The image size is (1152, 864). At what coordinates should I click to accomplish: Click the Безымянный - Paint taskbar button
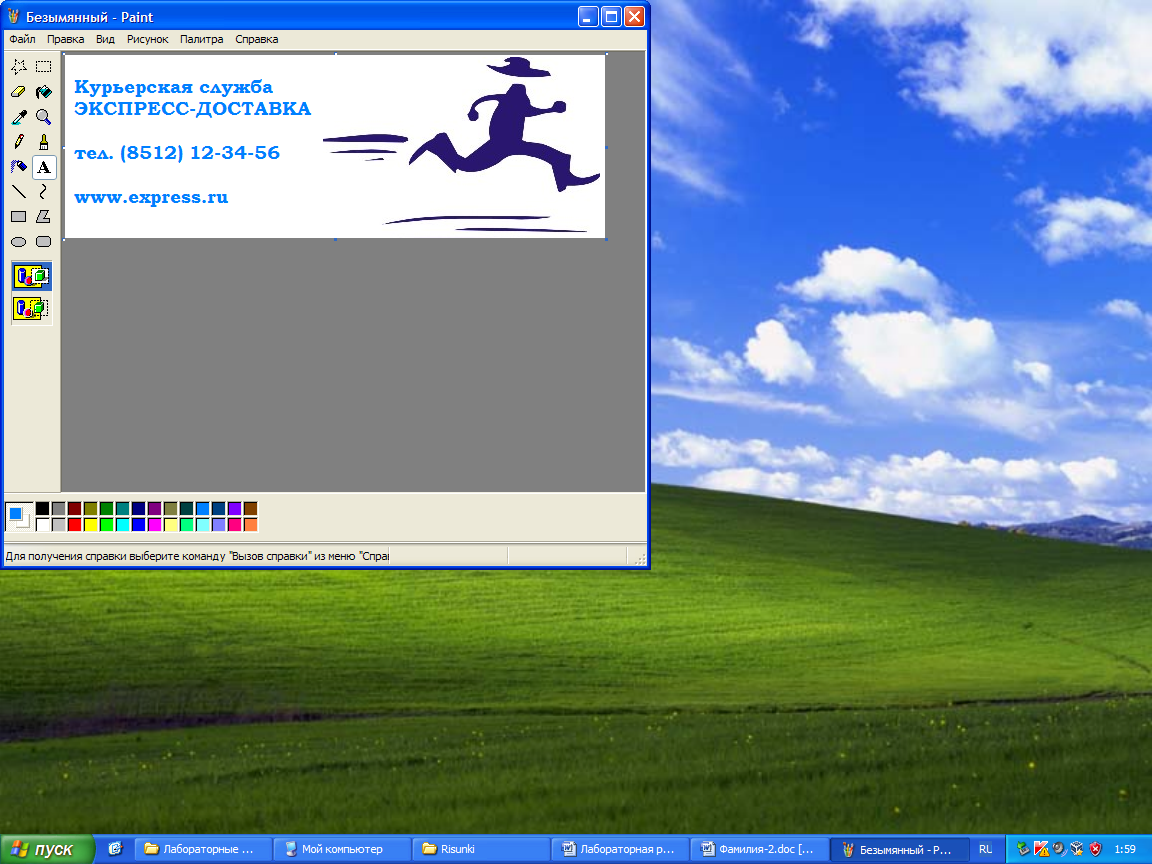[898, 849]
